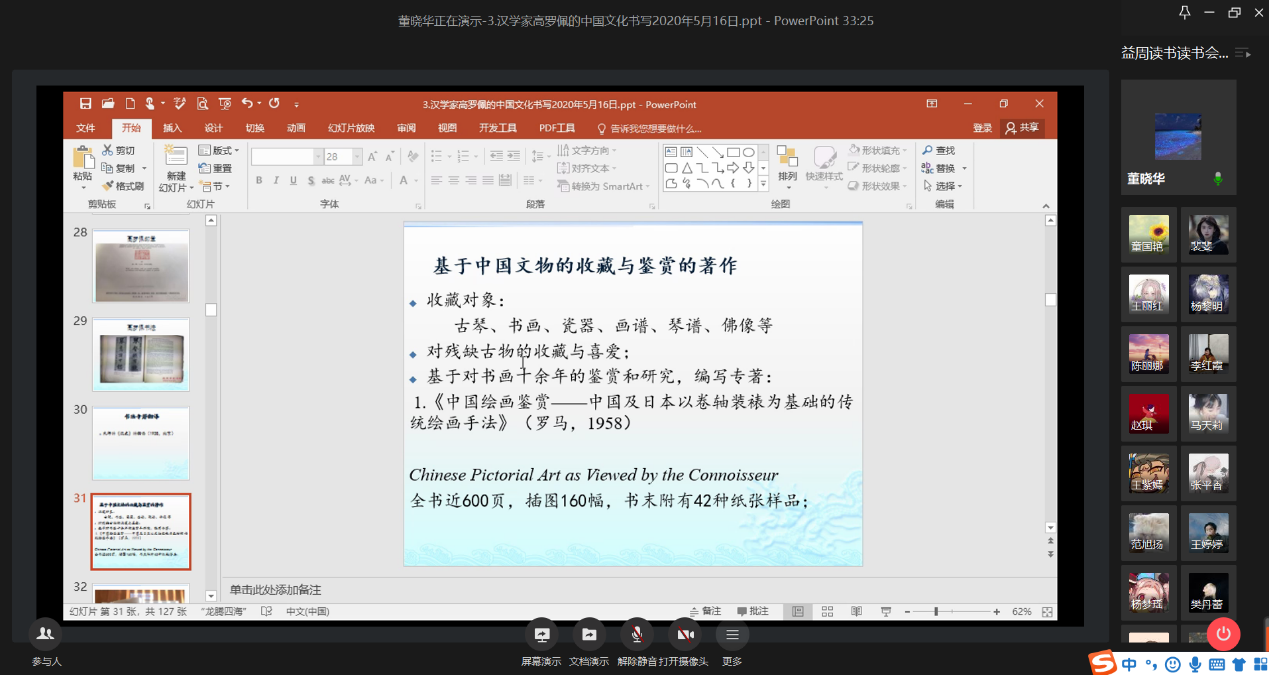Select slide 29 thumbnail in slide panel

pos(141,355)
